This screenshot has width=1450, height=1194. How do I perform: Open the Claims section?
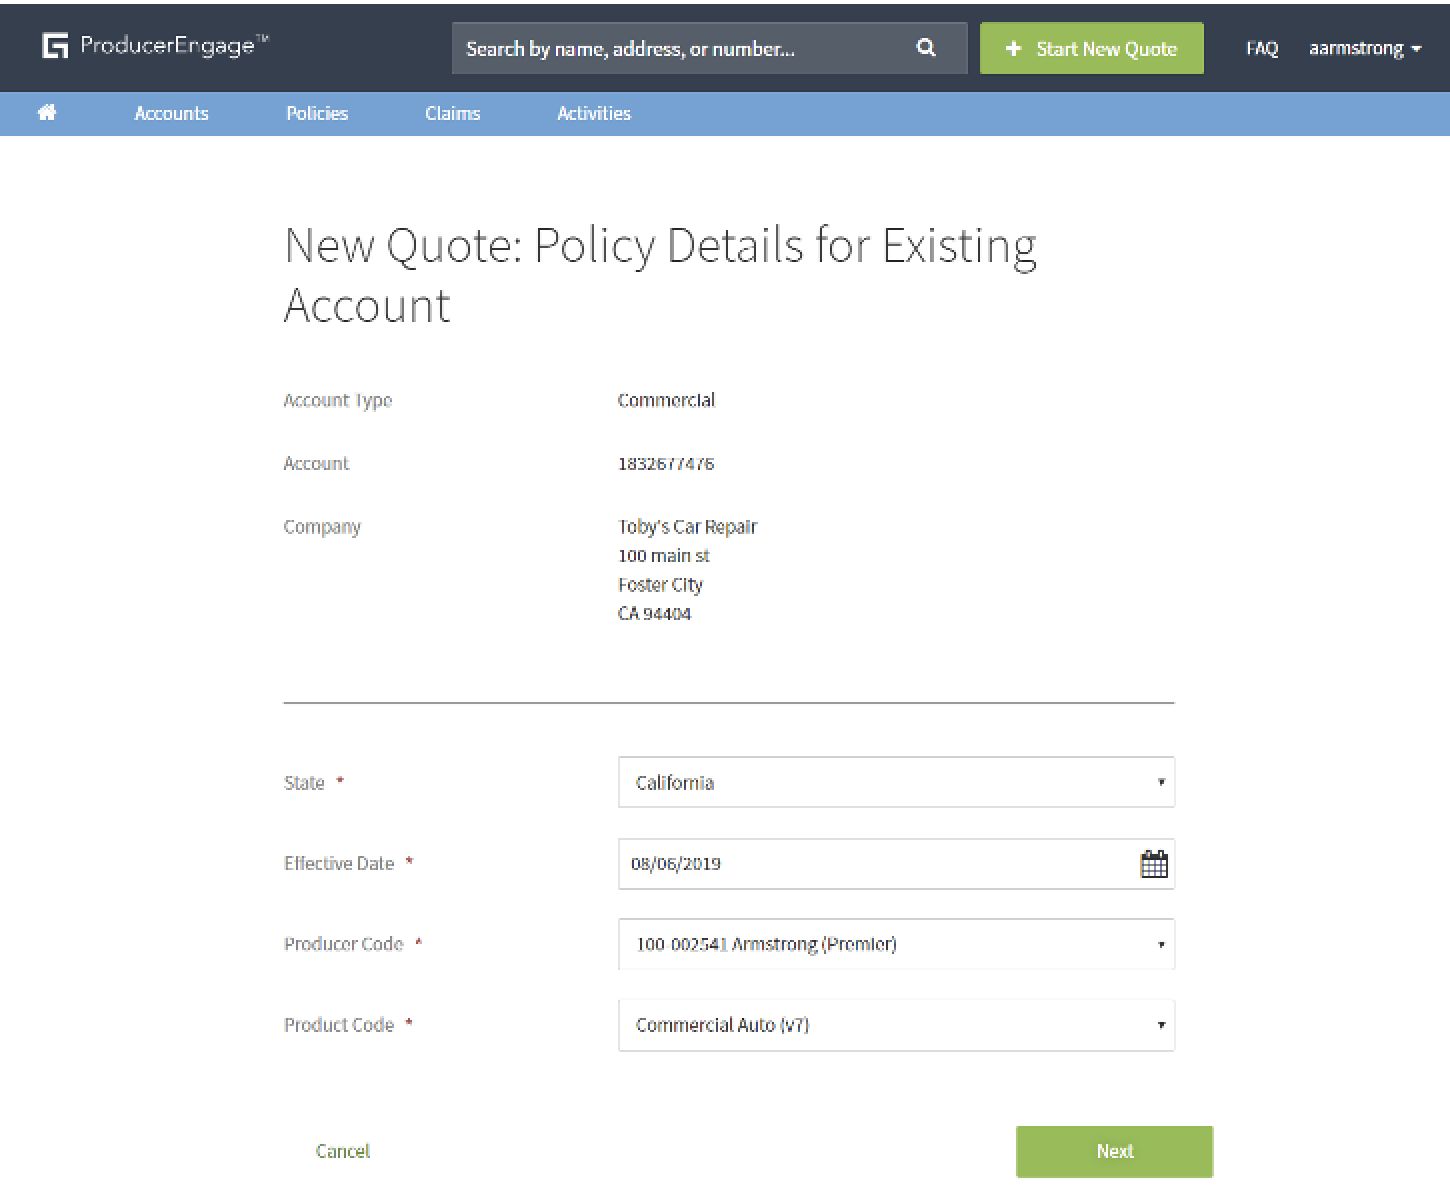pyautogui.click(x=452, y=114)
